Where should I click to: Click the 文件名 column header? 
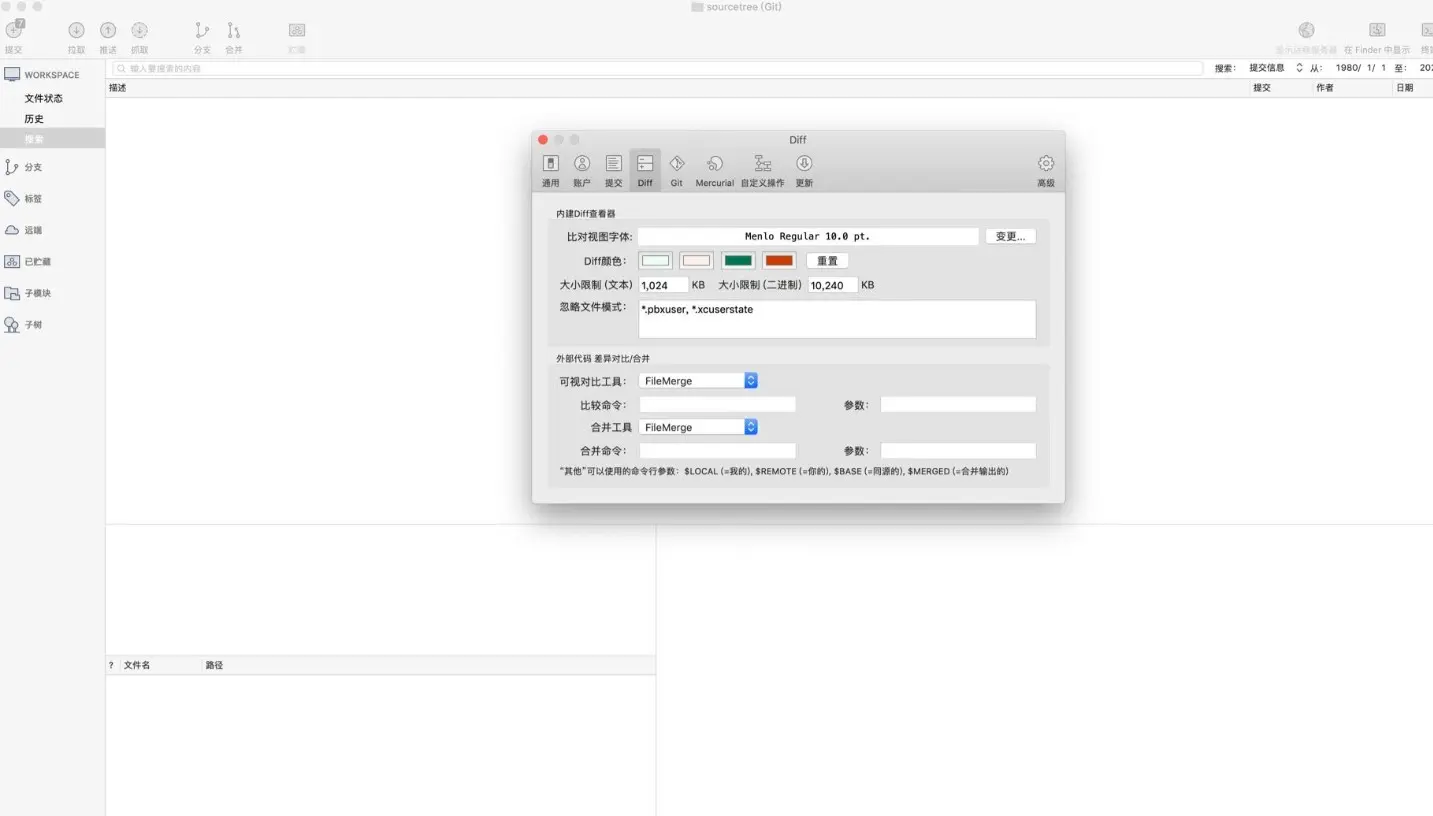[x=137, y=665]
